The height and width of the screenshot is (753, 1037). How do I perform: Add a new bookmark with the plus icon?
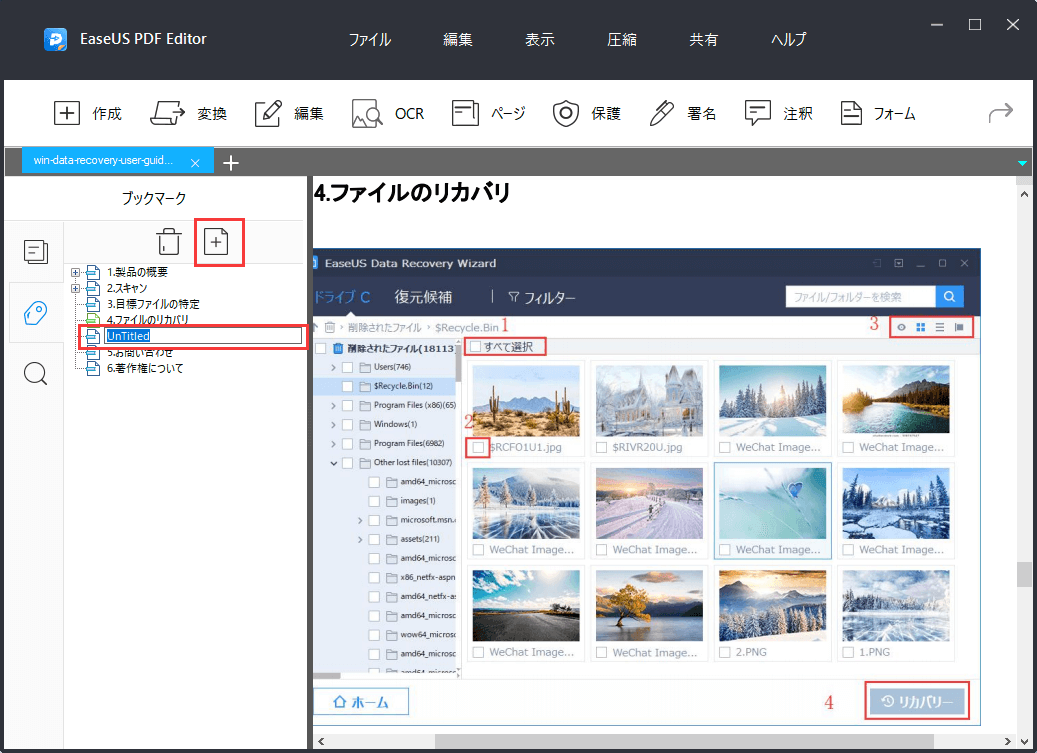tap(219, 241)
